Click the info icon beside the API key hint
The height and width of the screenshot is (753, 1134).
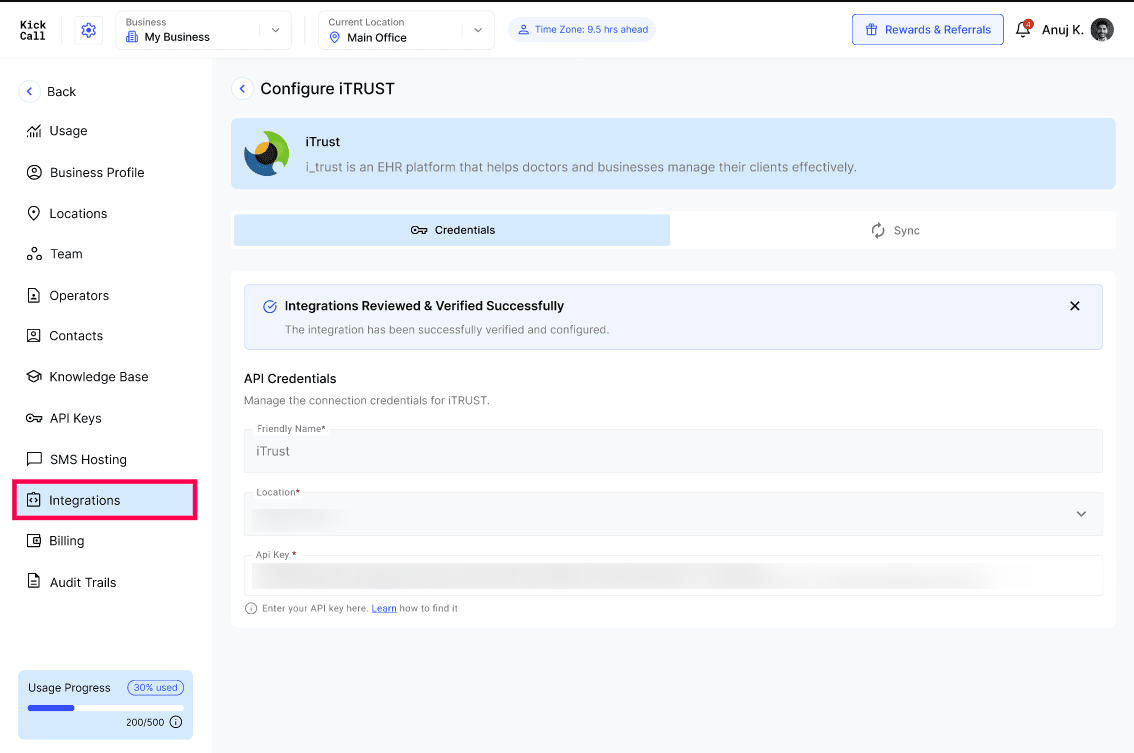click(251, 608)
